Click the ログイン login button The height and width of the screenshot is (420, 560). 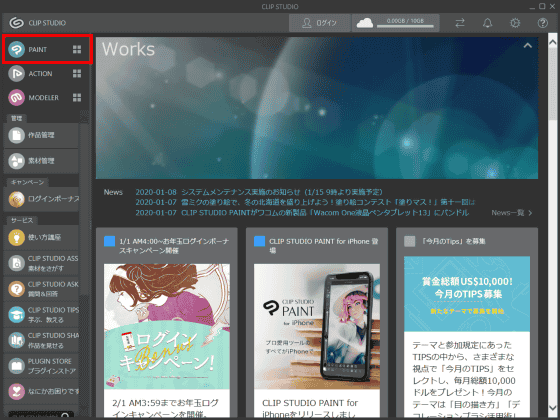coord(320,23)
